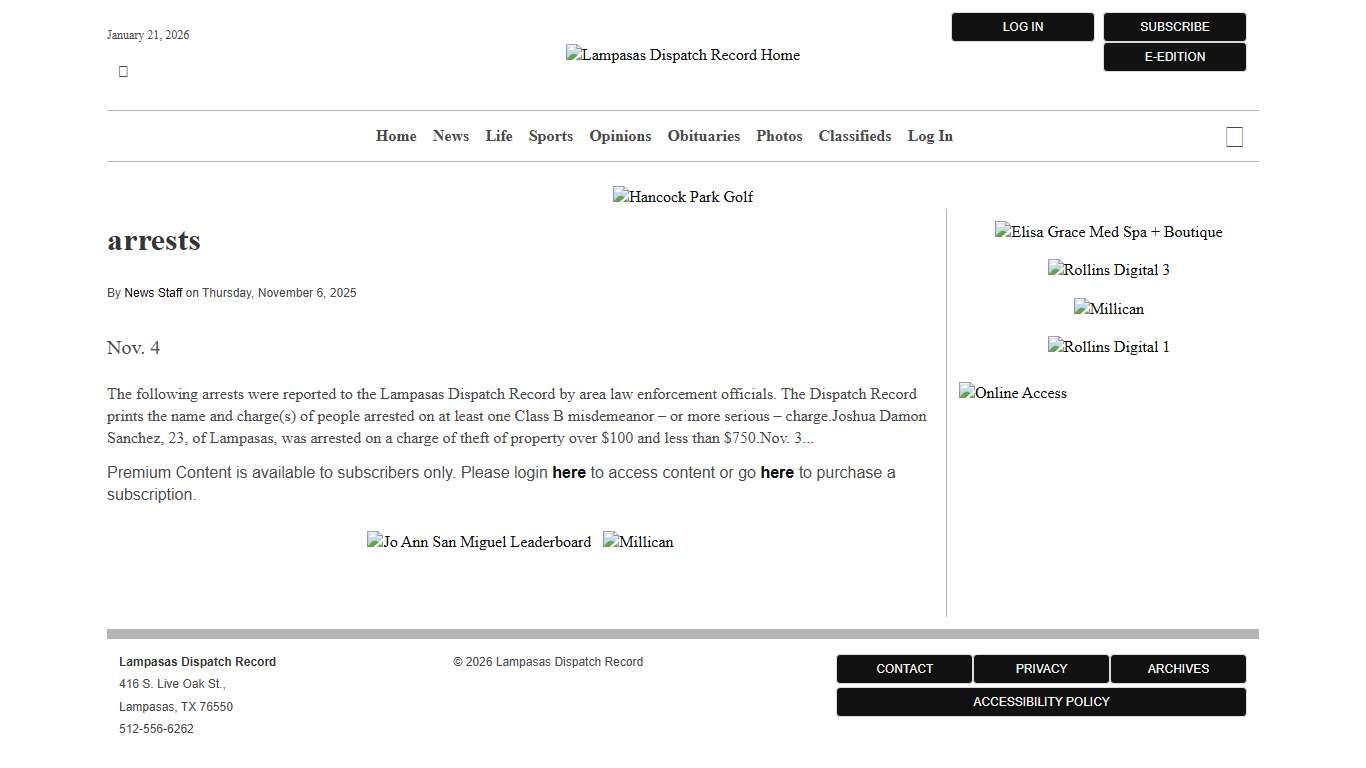Click the Elisa Grace Med Spa banner
This screenshot has height=768, width=1366.
[1108, 231]
